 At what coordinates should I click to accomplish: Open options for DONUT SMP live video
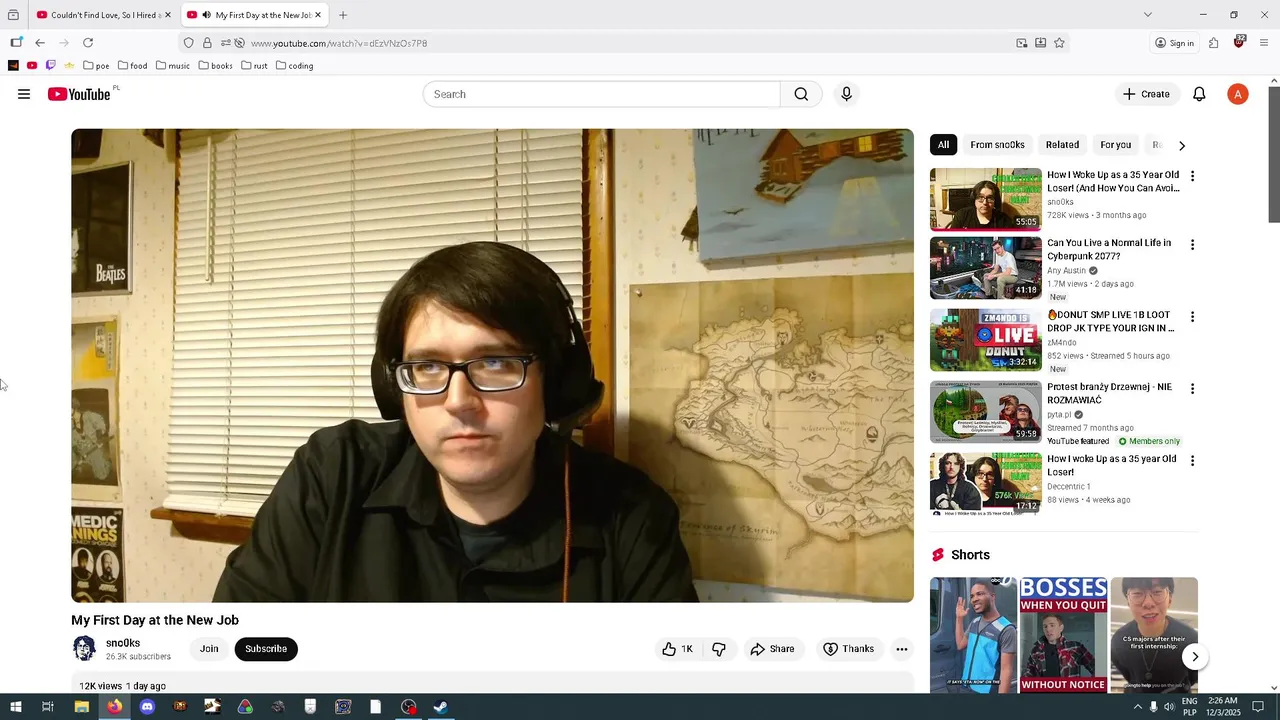[x=1192, y=316]
